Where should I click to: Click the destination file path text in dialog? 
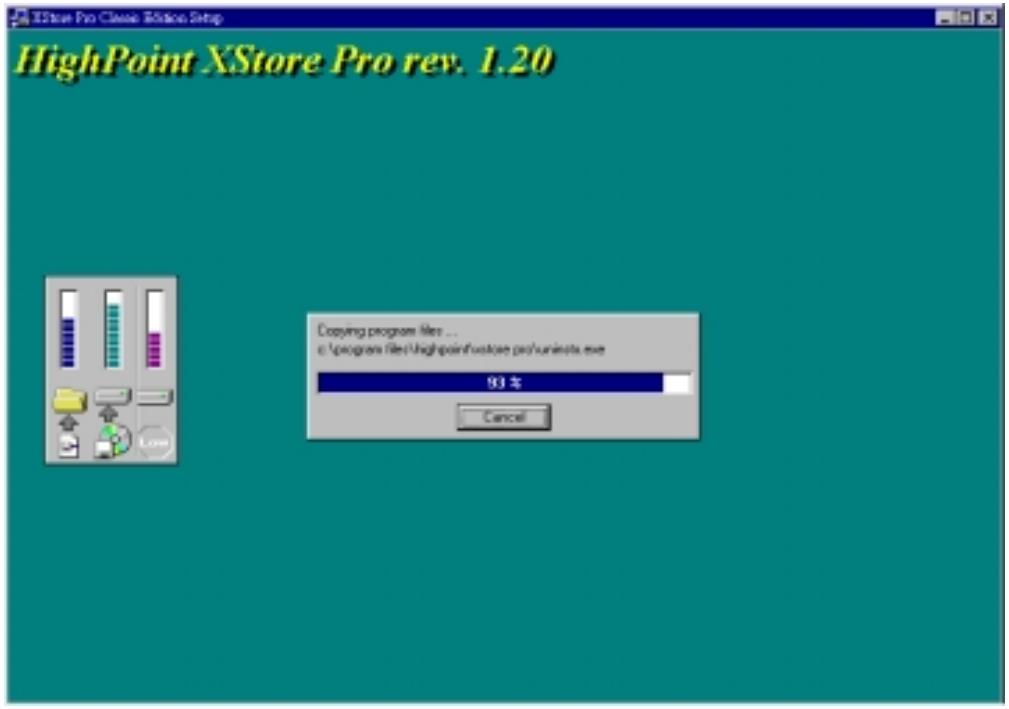pos(461,349)
